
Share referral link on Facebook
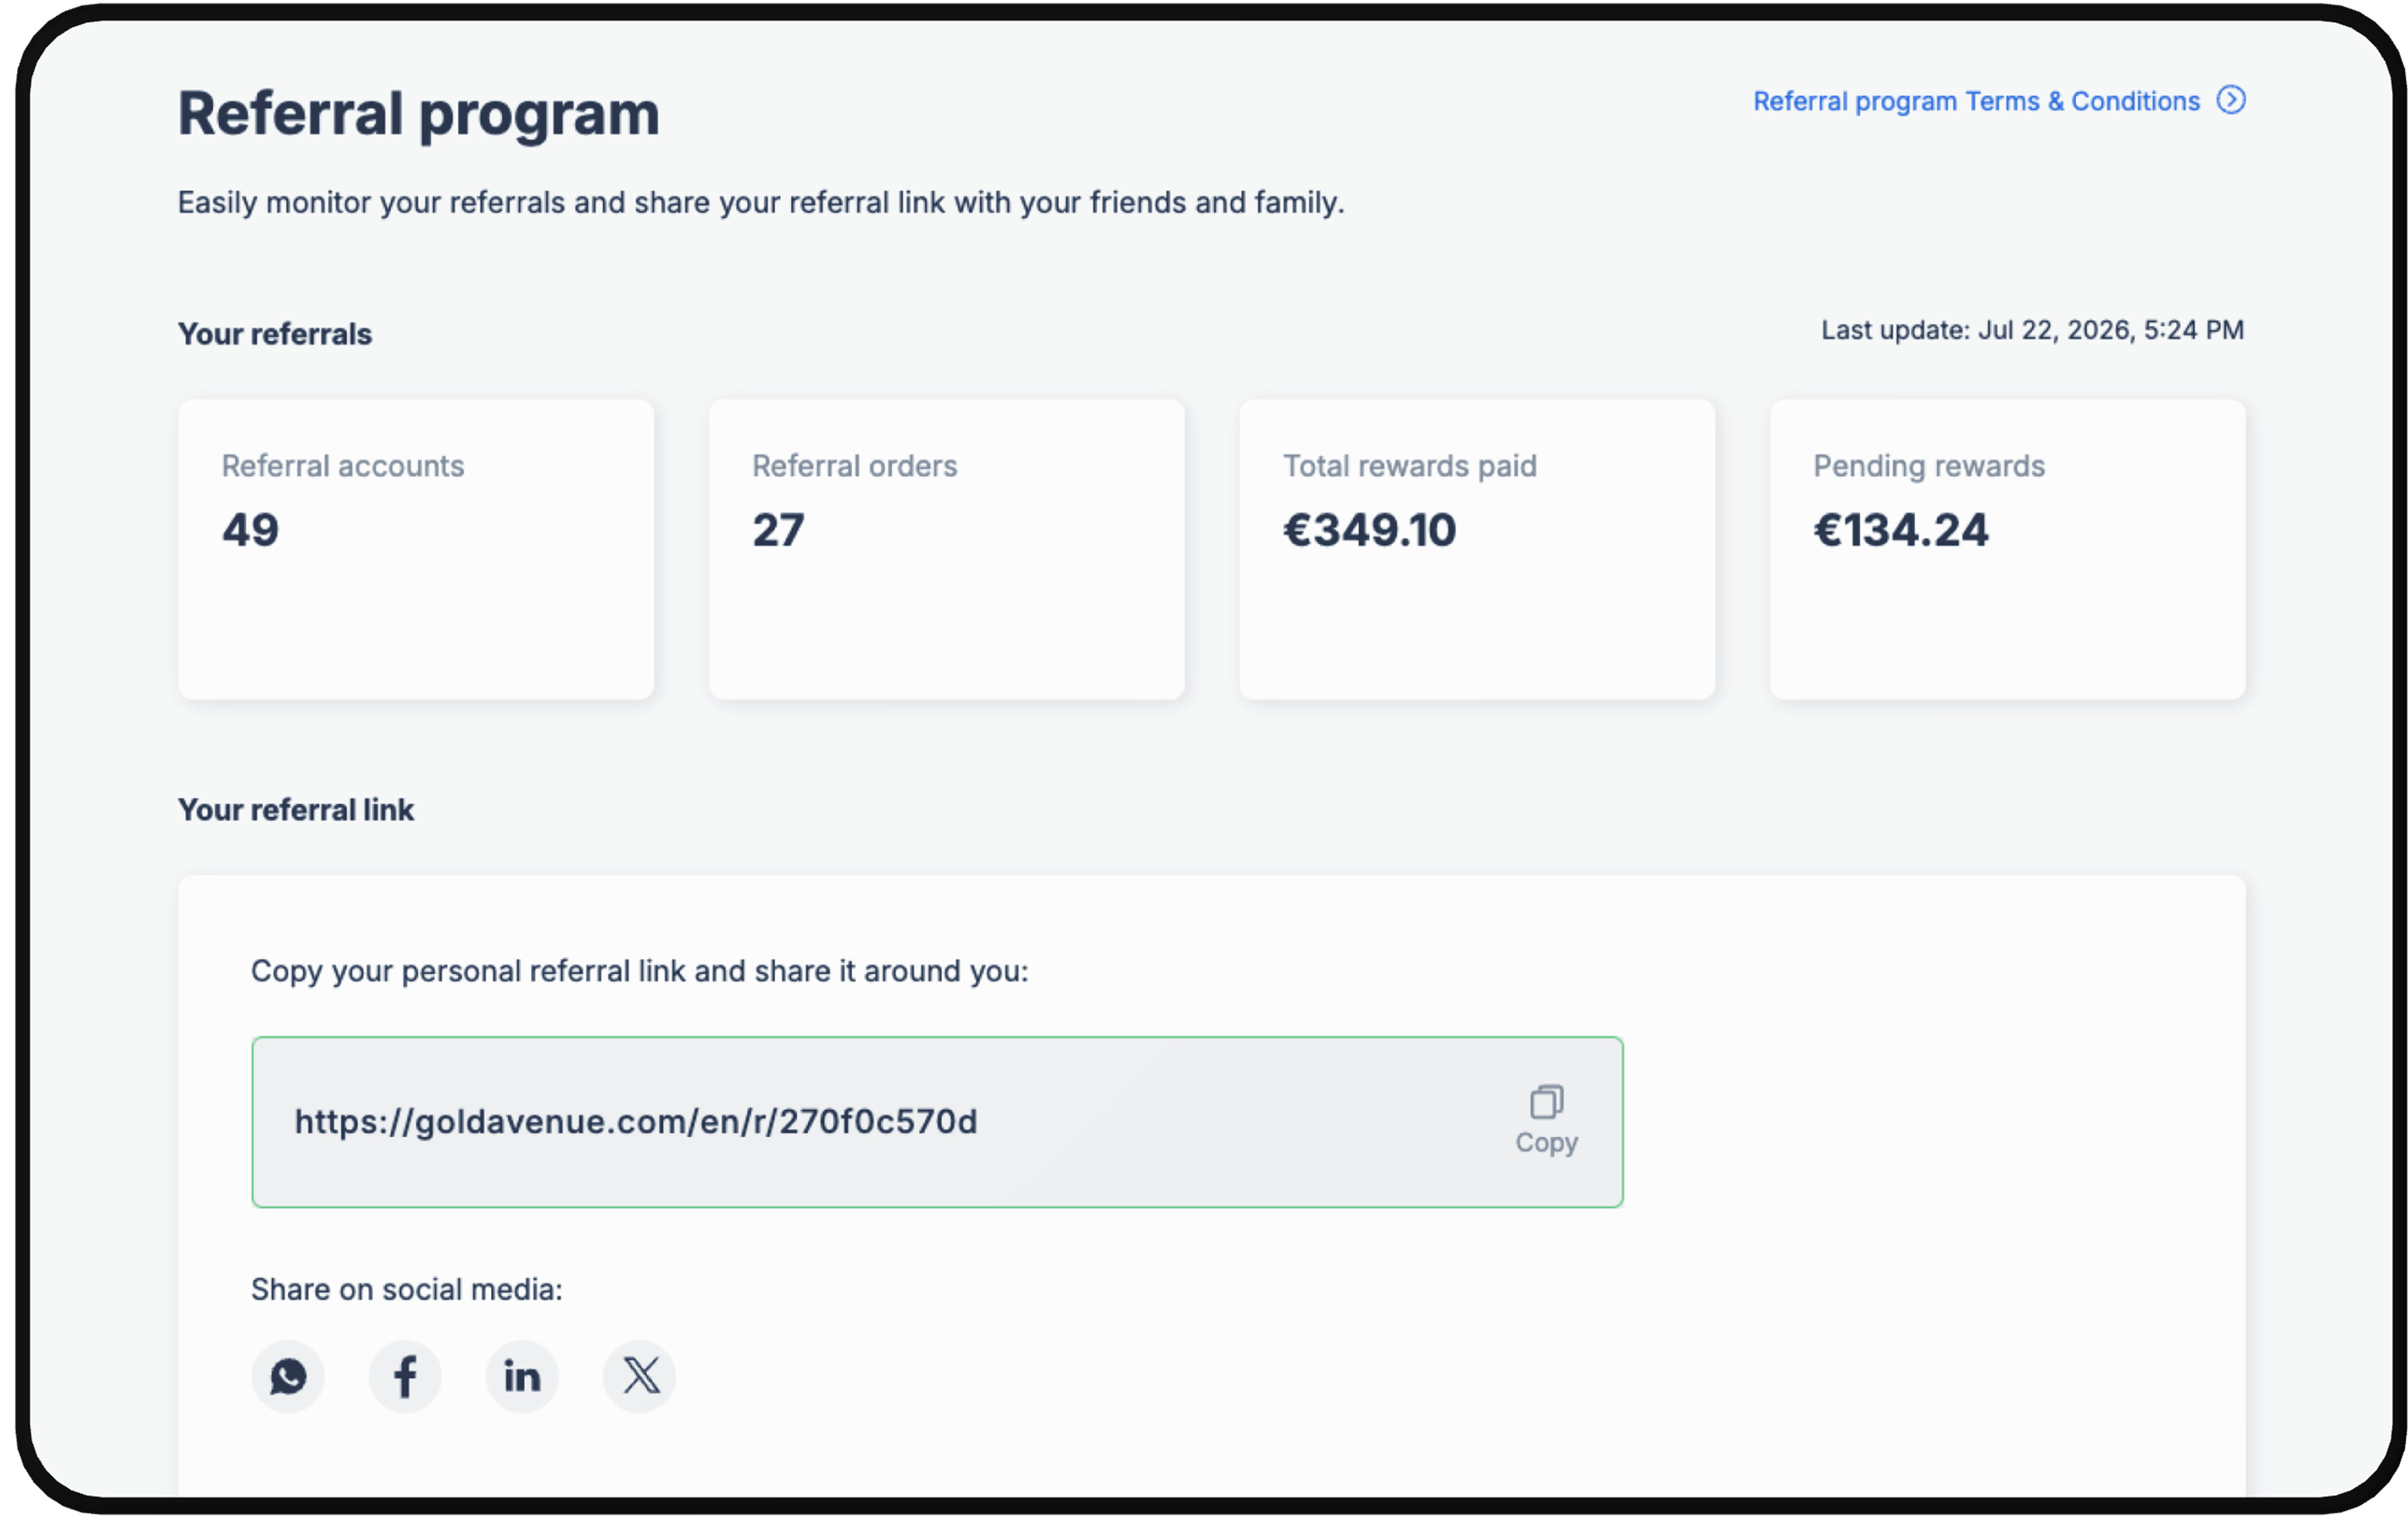coord(405,1377)
